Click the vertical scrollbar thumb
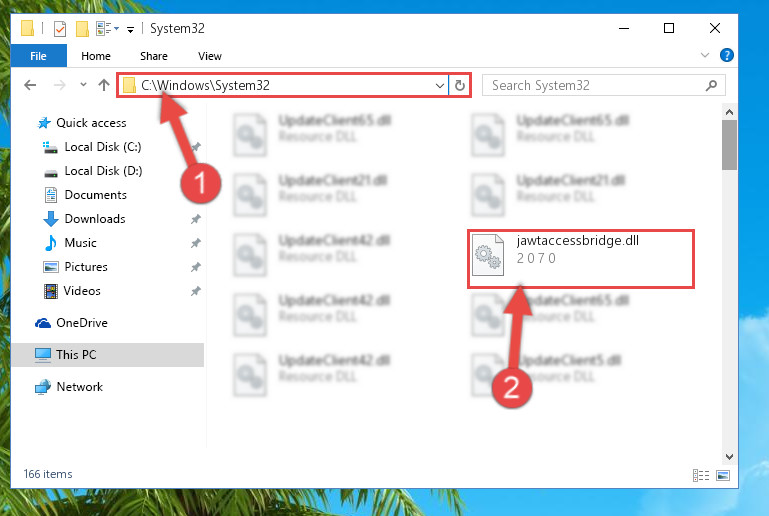 [729, 145]
